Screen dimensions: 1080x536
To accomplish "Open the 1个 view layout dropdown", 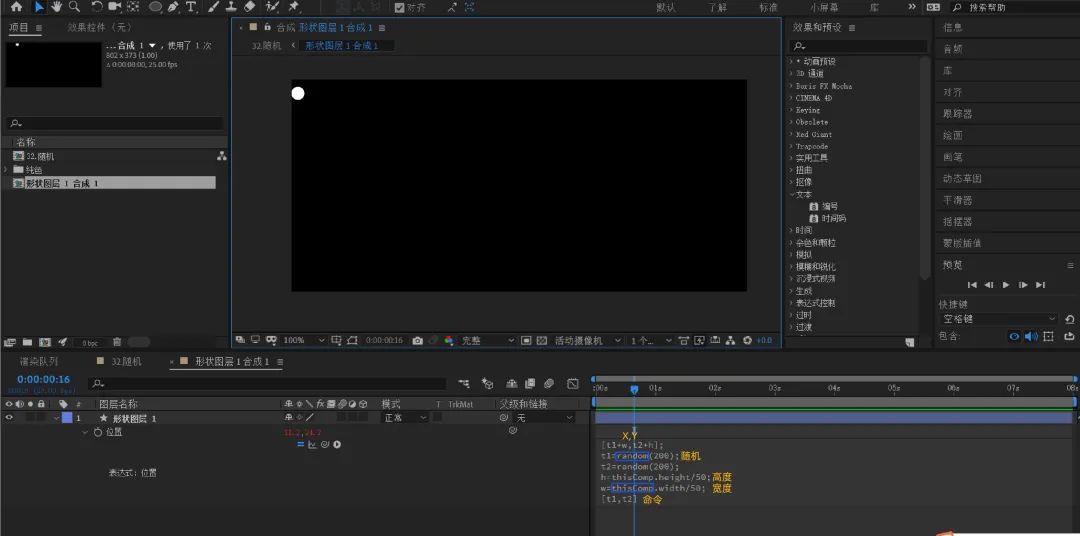I will pos(651,340).
